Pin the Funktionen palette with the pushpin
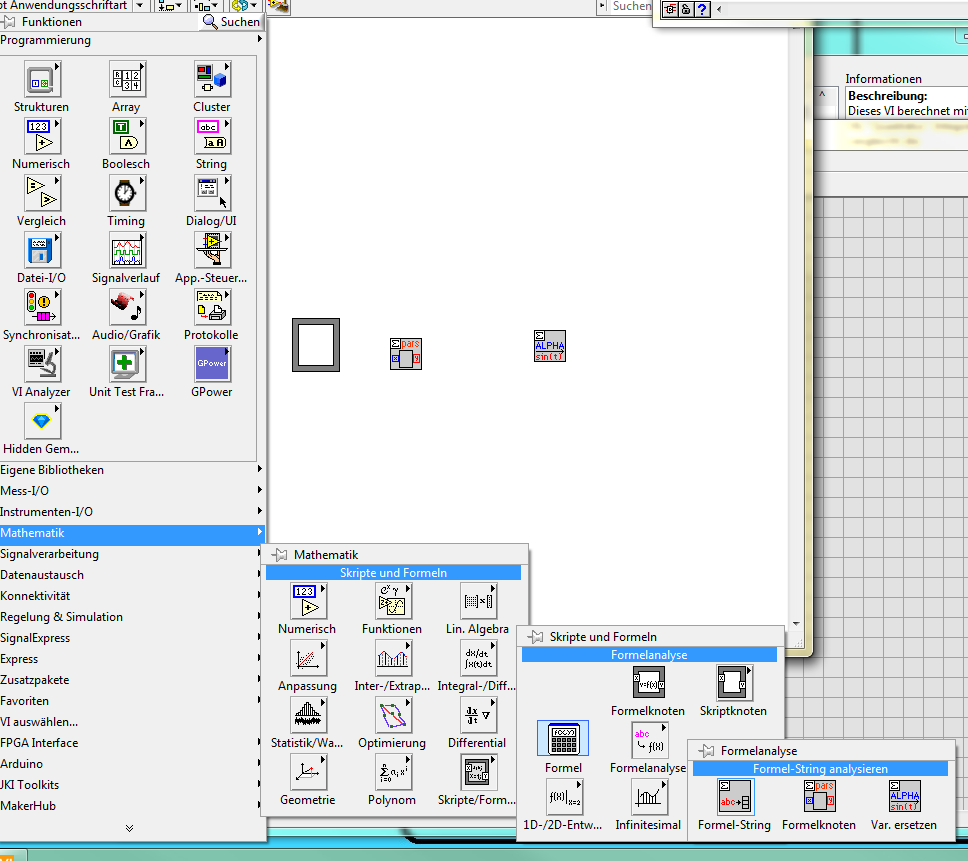The image size is (968, 861). tap(10, 21)
